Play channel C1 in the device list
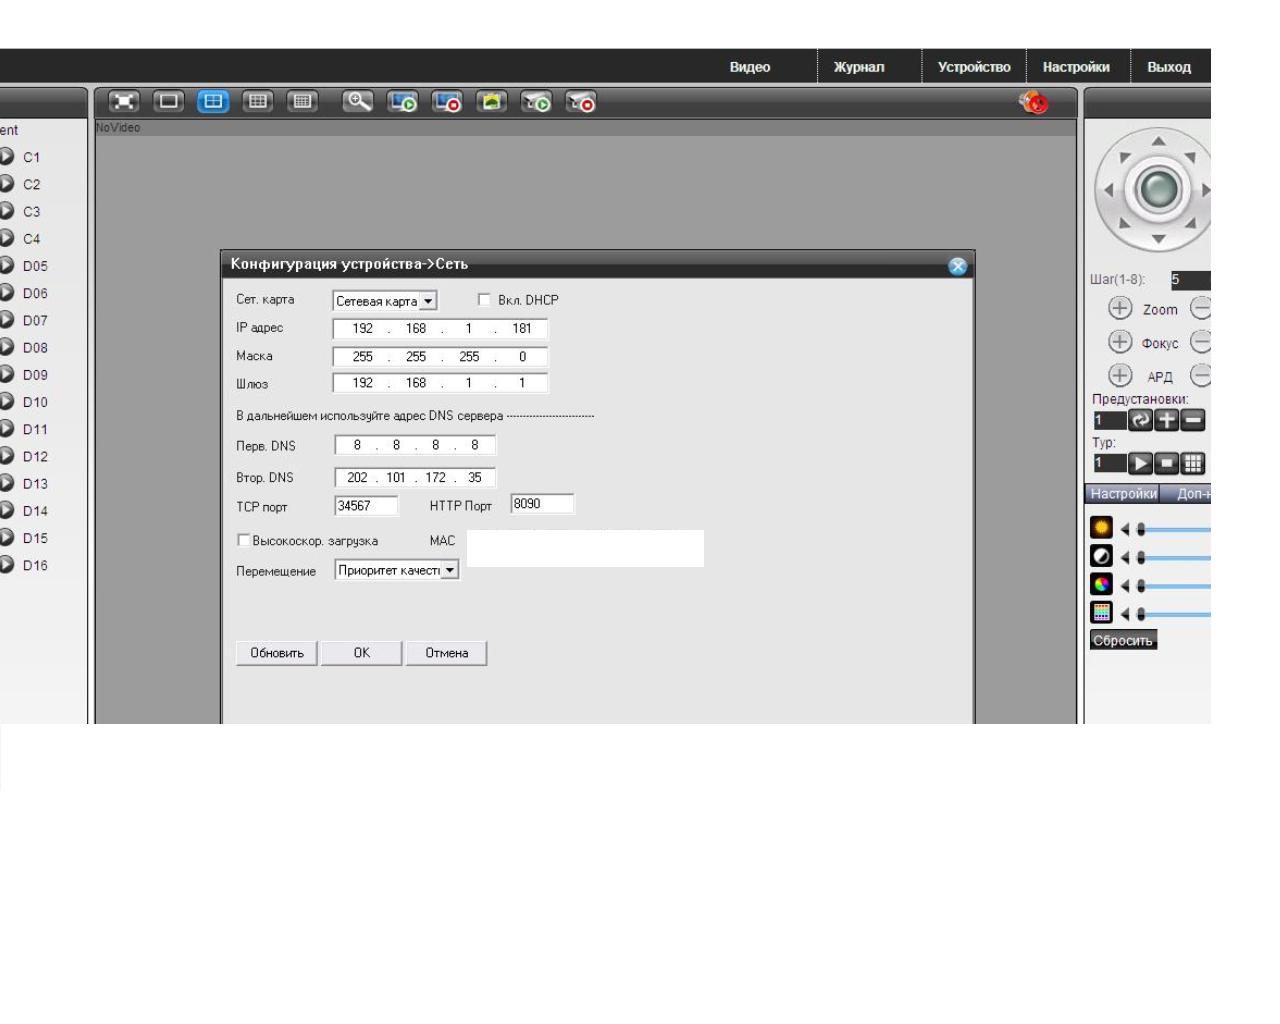Viewport: 1280px width, 1024px height. coord(7,157)
